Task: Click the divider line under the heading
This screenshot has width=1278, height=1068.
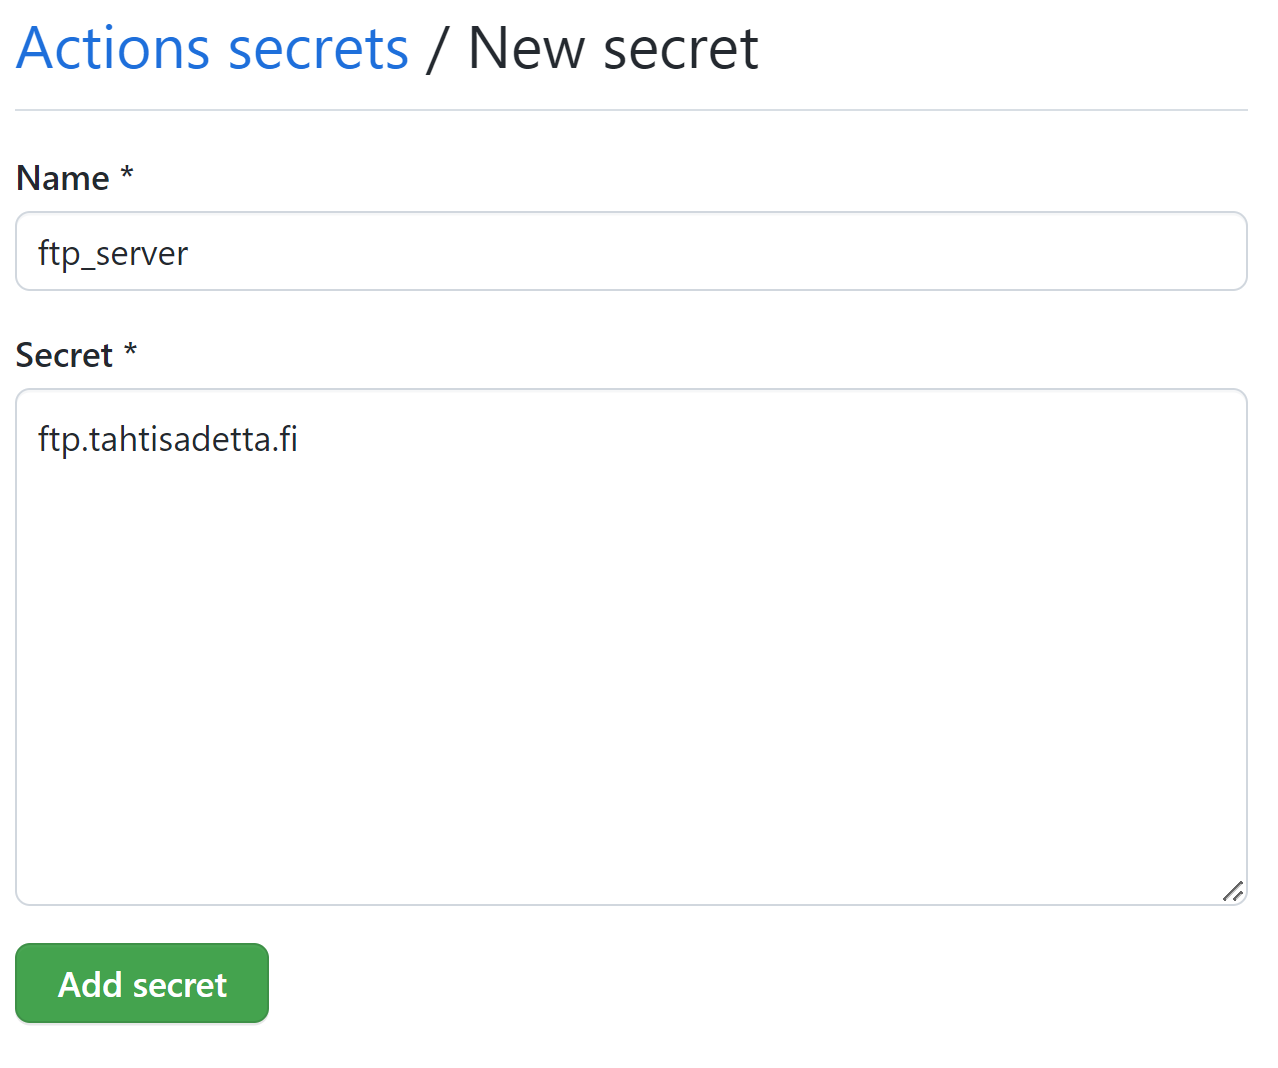Action: click(631, 110)
